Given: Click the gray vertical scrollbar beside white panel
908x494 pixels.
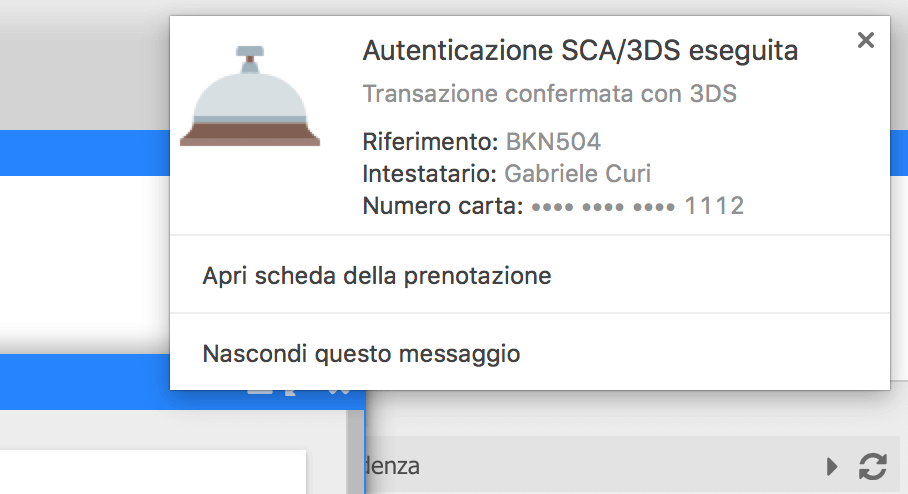Looking at the screenshot, I should [x=355, y=452].
